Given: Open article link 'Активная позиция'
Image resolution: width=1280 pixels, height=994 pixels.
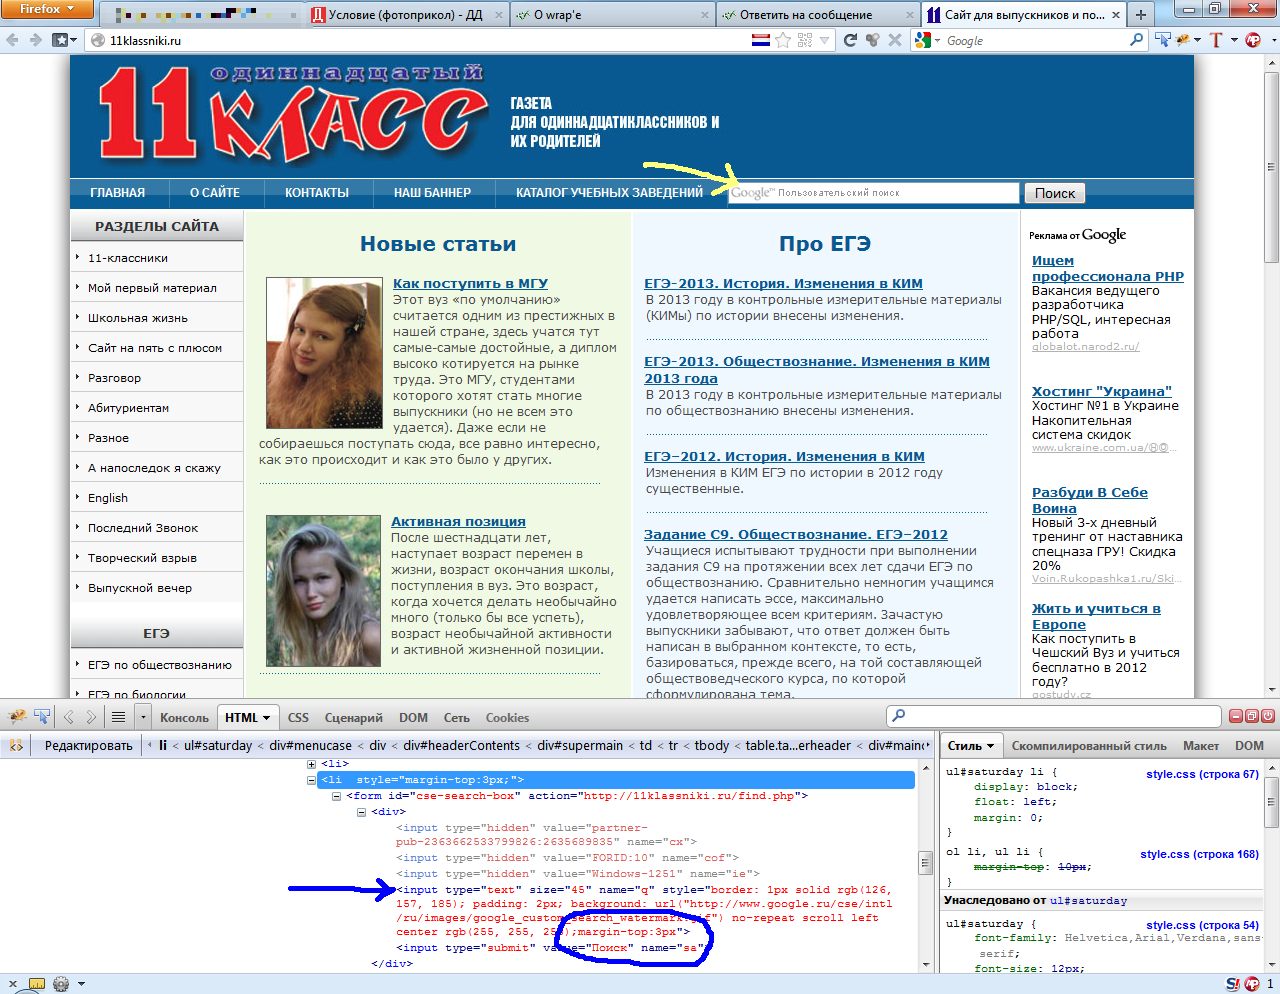Looking at the screenshot, I should [458, 521].
